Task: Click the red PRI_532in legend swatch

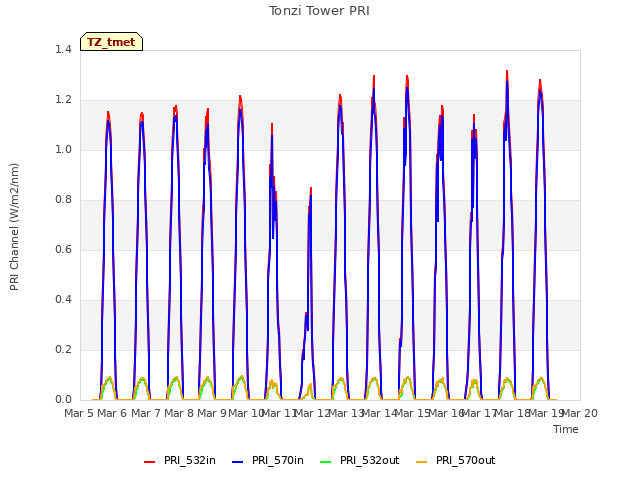Action: pyautogui.click(x=150, y=461)
